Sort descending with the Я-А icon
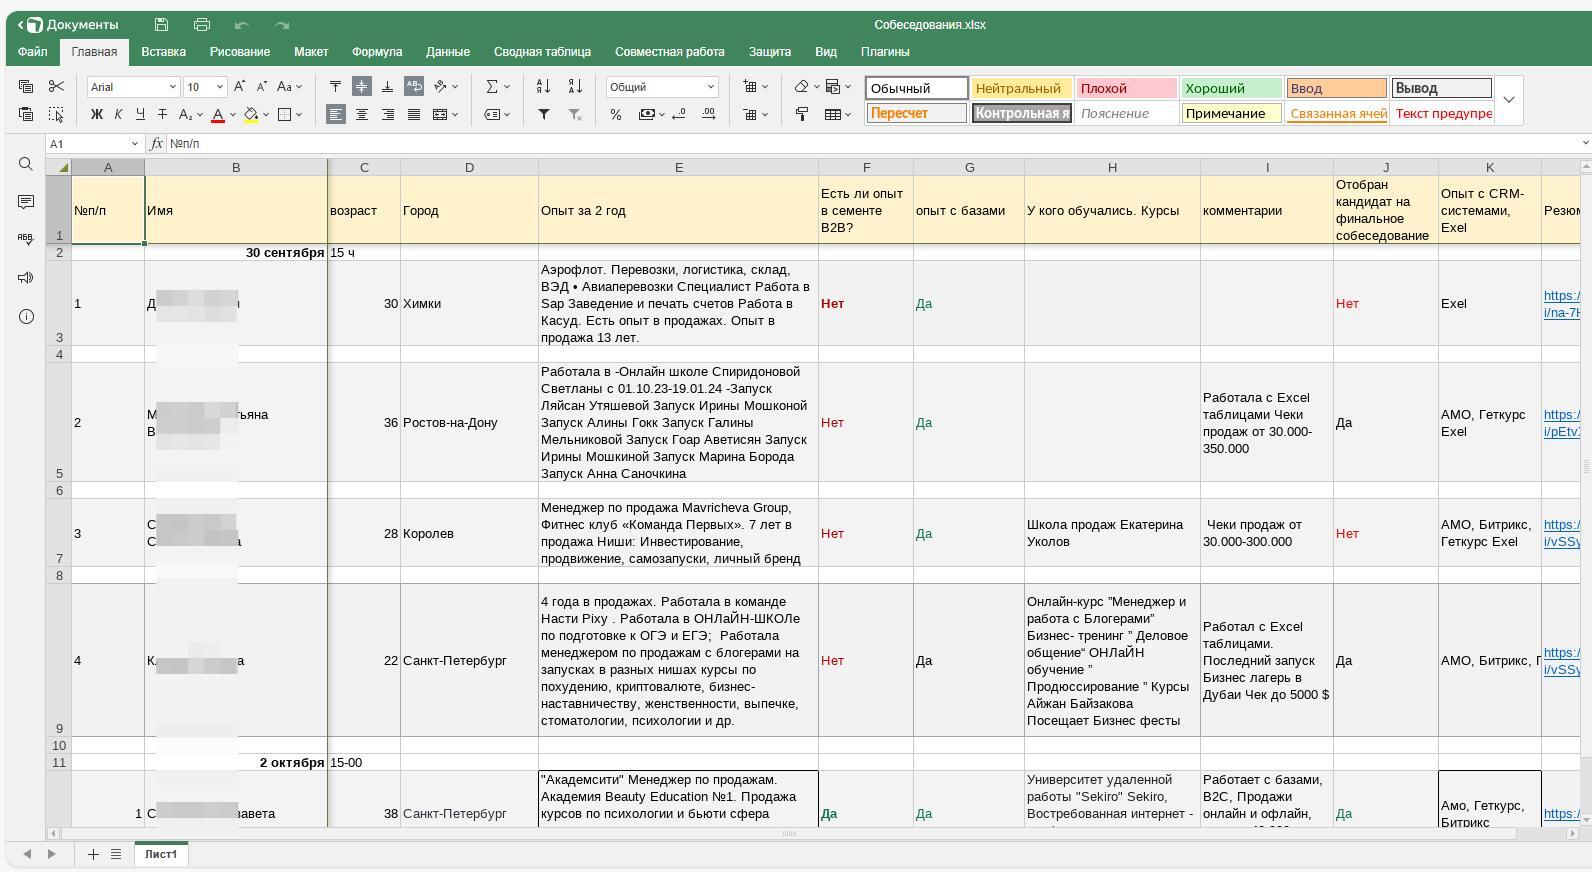Screen dimensions: 1592x872 click(x=575, y=87)
